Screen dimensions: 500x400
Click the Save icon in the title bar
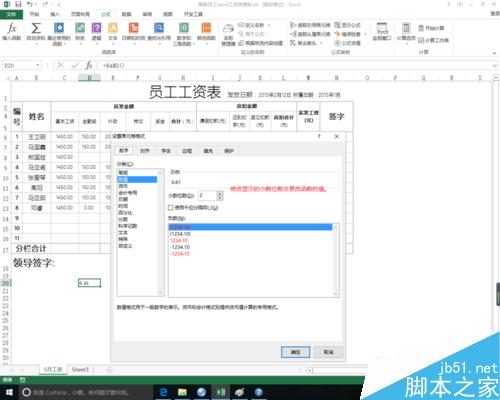click(18, 4)
